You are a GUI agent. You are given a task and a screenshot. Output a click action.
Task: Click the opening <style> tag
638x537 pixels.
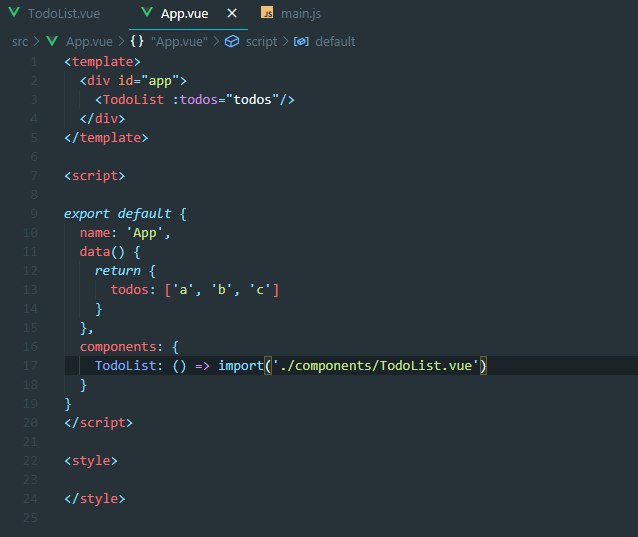tap(91, 461)
